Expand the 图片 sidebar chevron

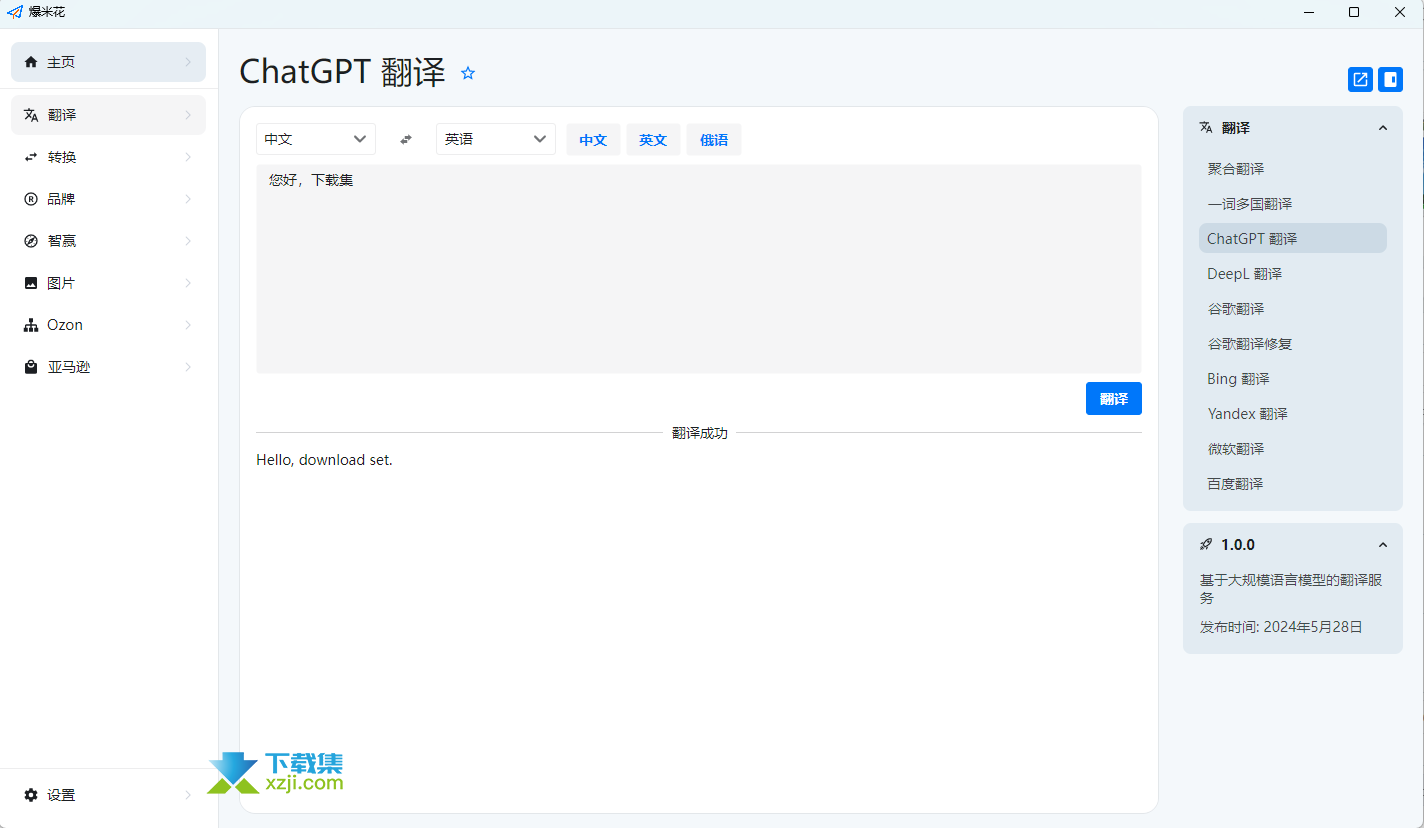[188, 283]
